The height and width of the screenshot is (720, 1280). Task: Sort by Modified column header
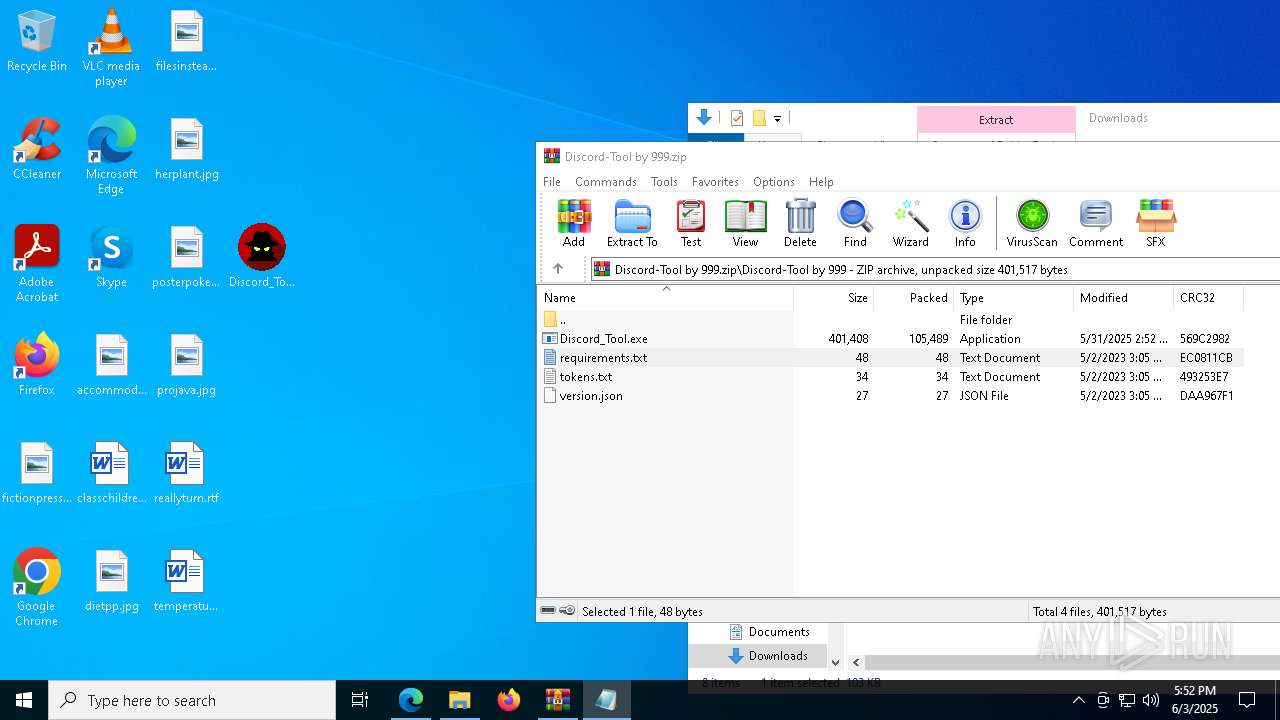[1123, 298]
